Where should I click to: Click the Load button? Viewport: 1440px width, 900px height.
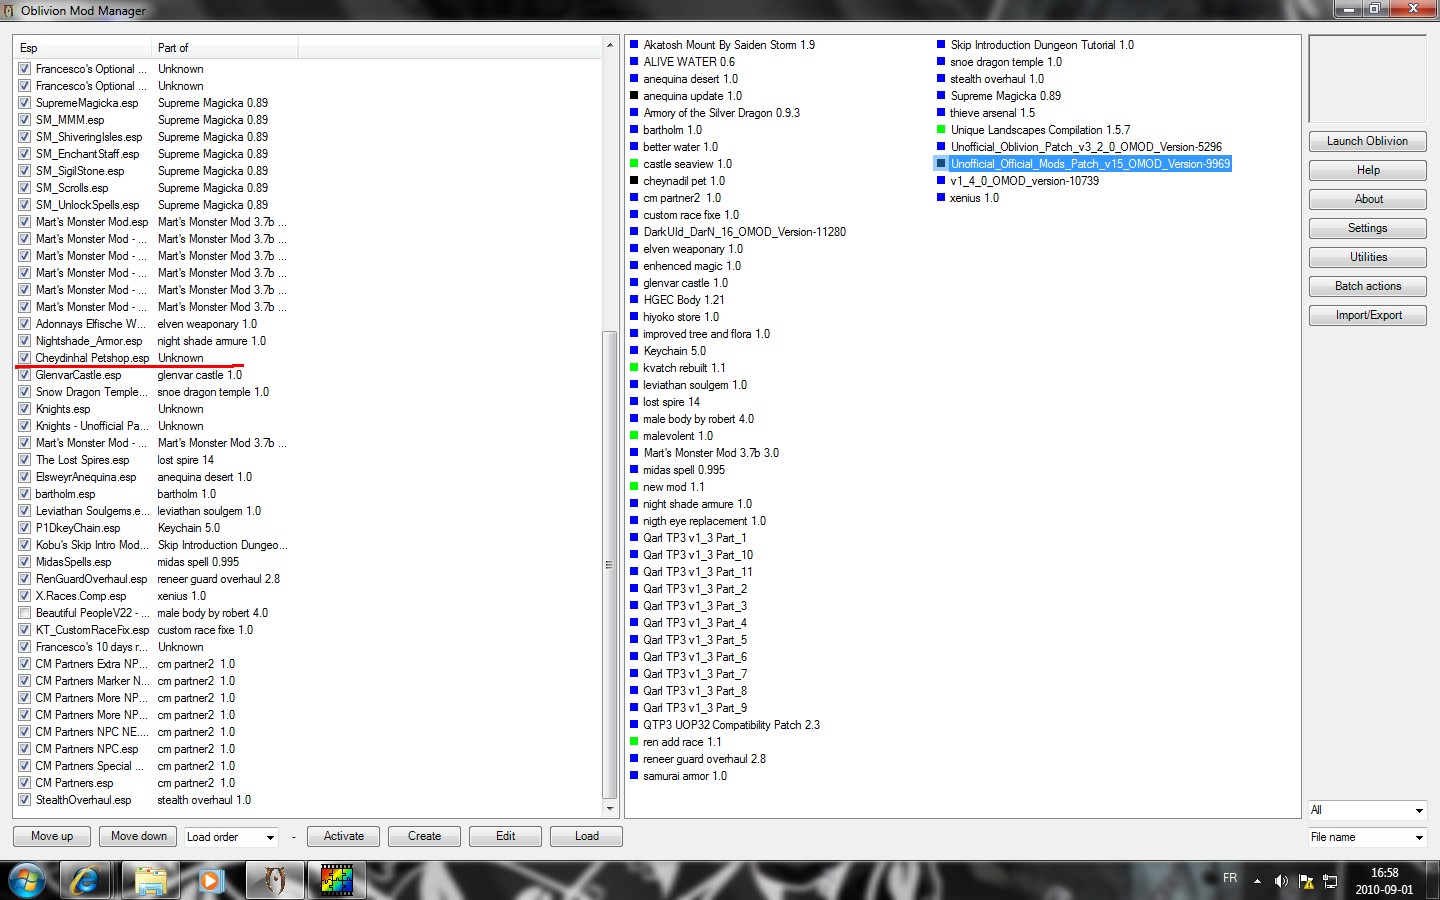587,837
